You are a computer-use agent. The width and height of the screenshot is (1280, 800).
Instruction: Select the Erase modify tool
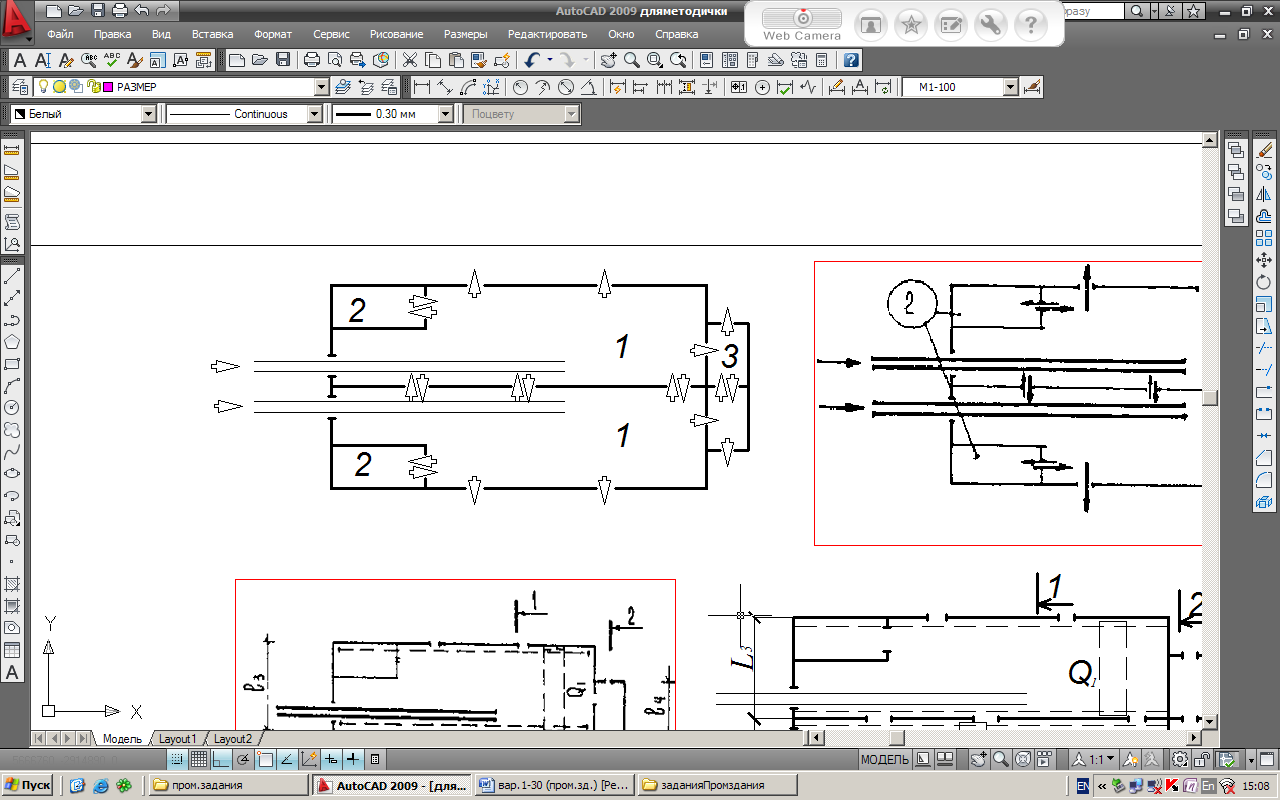pos(1264,151)
